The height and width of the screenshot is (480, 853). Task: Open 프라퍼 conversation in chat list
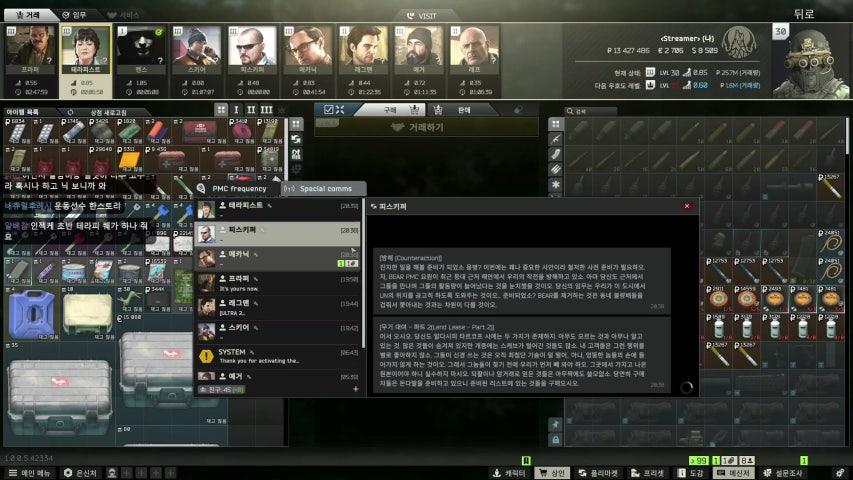(x=279, y=282)
